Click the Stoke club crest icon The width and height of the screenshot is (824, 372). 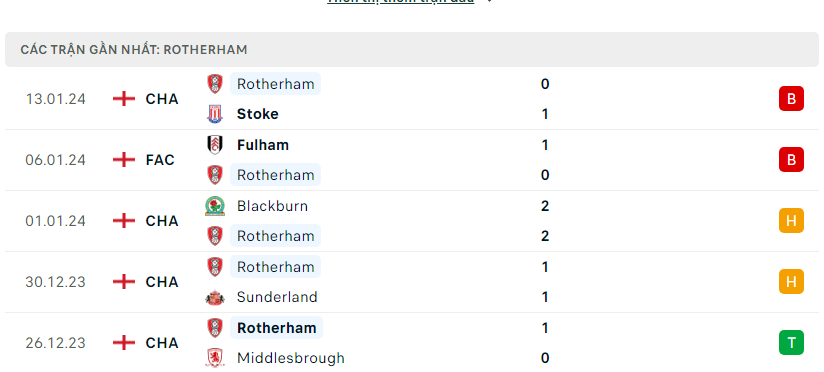point(215,114)
